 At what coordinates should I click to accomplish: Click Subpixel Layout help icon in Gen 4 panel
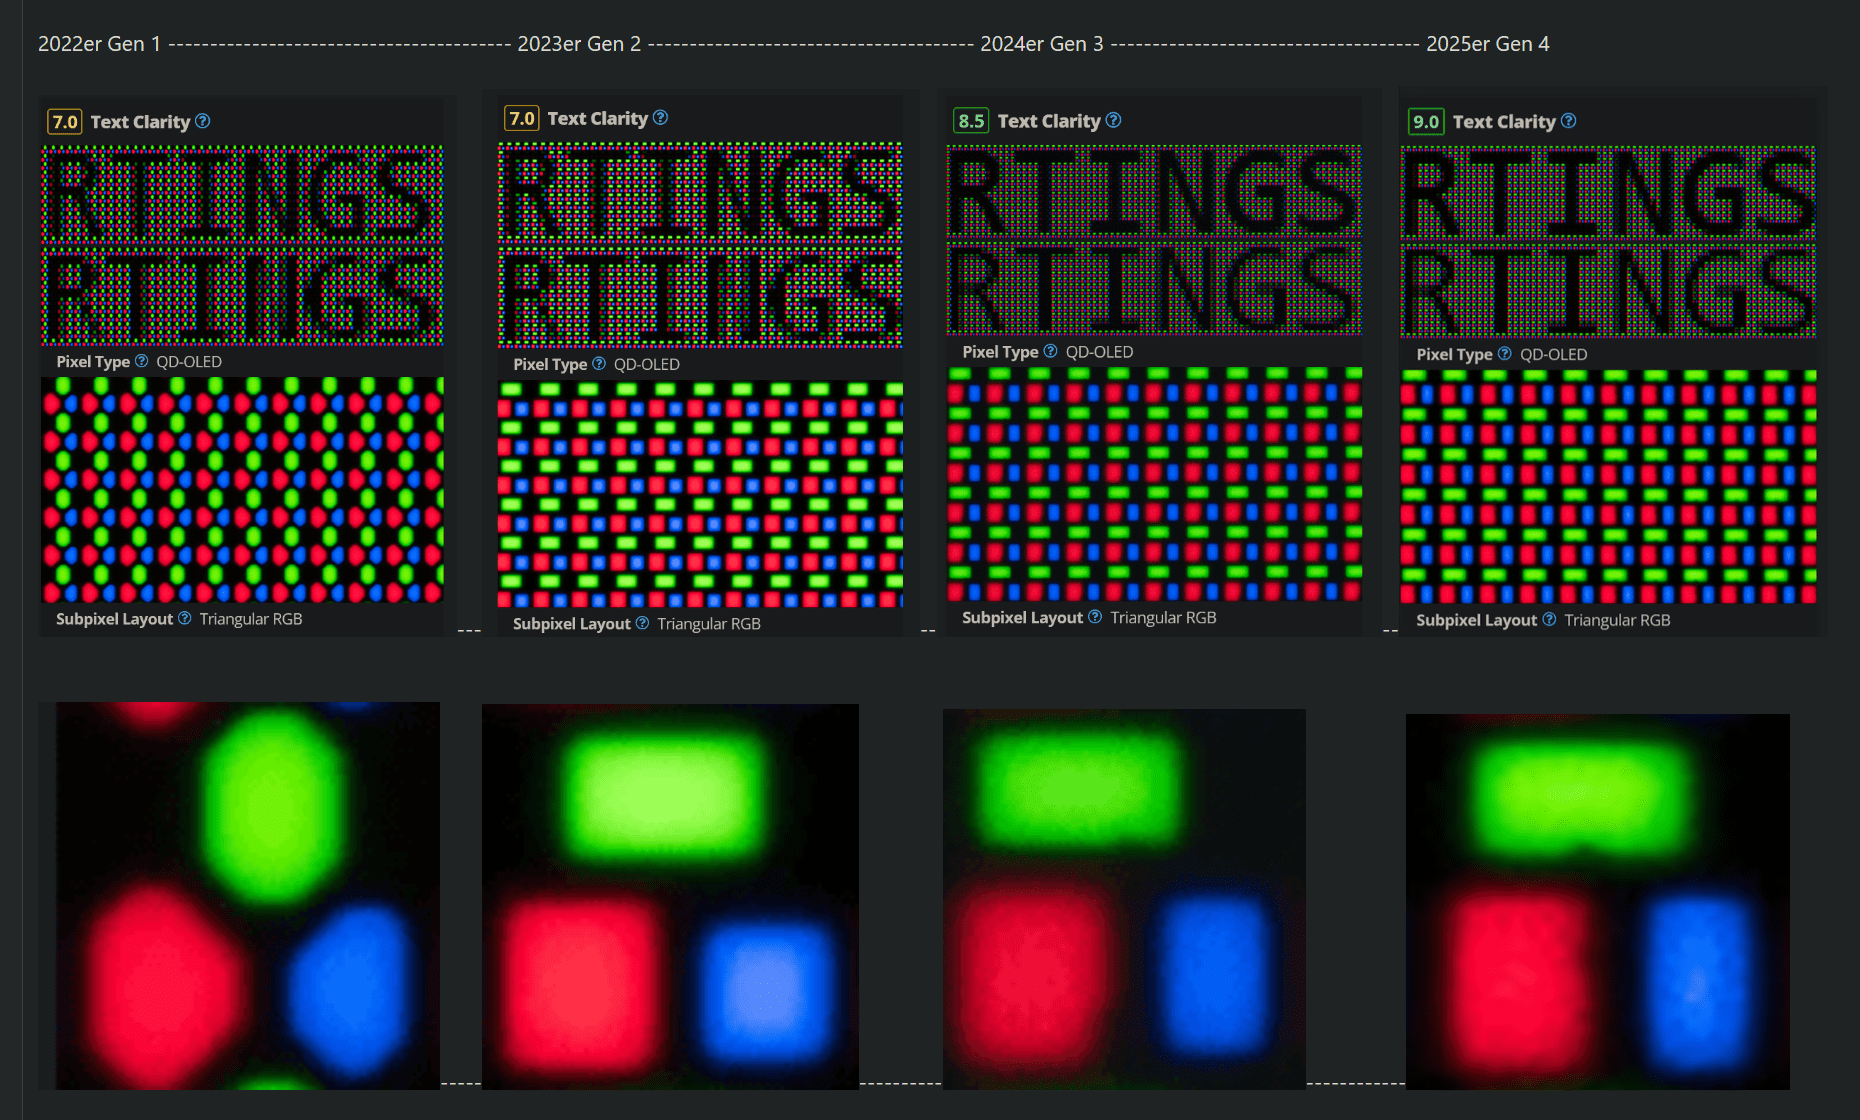click(x=1549, y=620)
